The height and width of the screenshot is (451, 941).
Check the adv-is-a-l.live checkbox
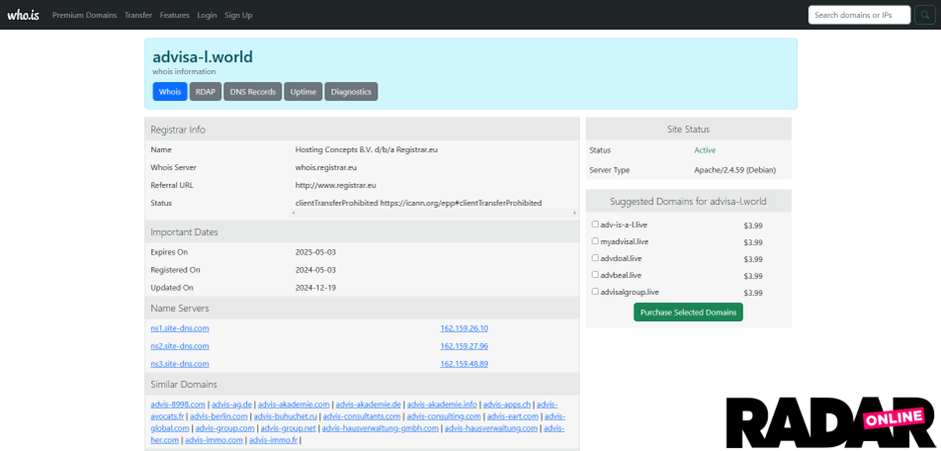tap(595, 224)
